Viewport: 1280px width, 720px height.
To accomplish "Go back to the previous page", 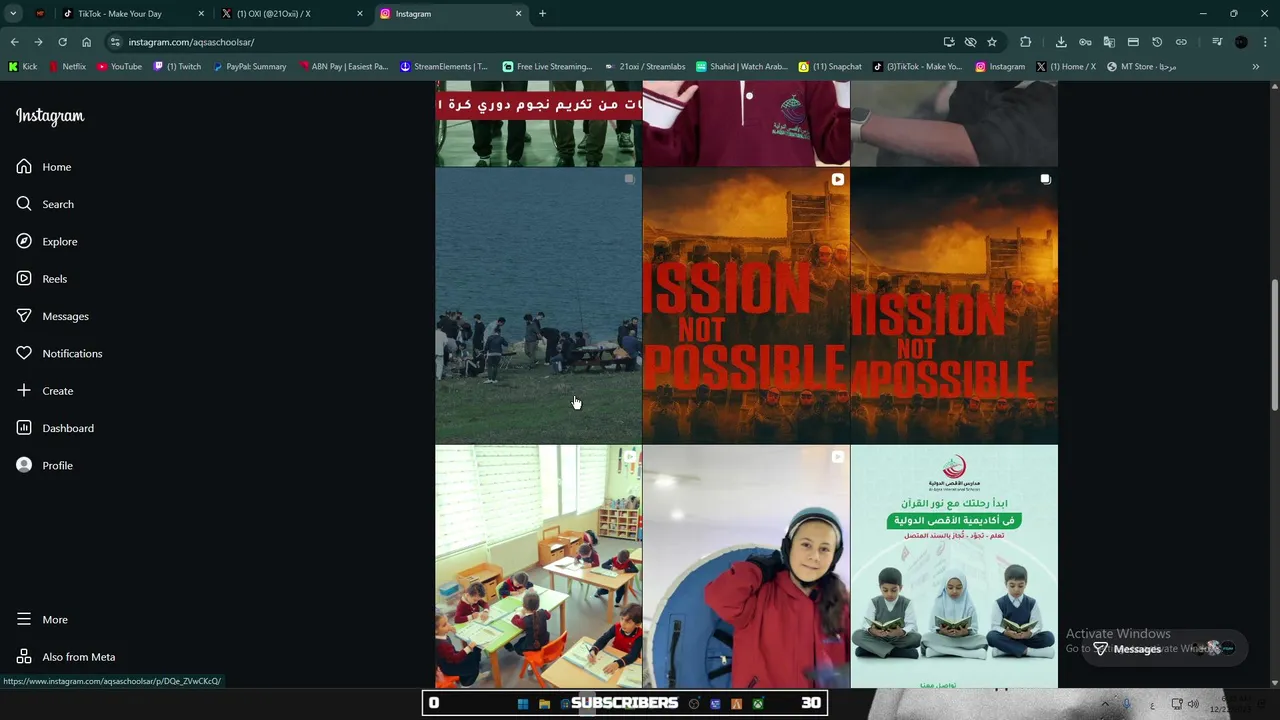I will [14, 42].
